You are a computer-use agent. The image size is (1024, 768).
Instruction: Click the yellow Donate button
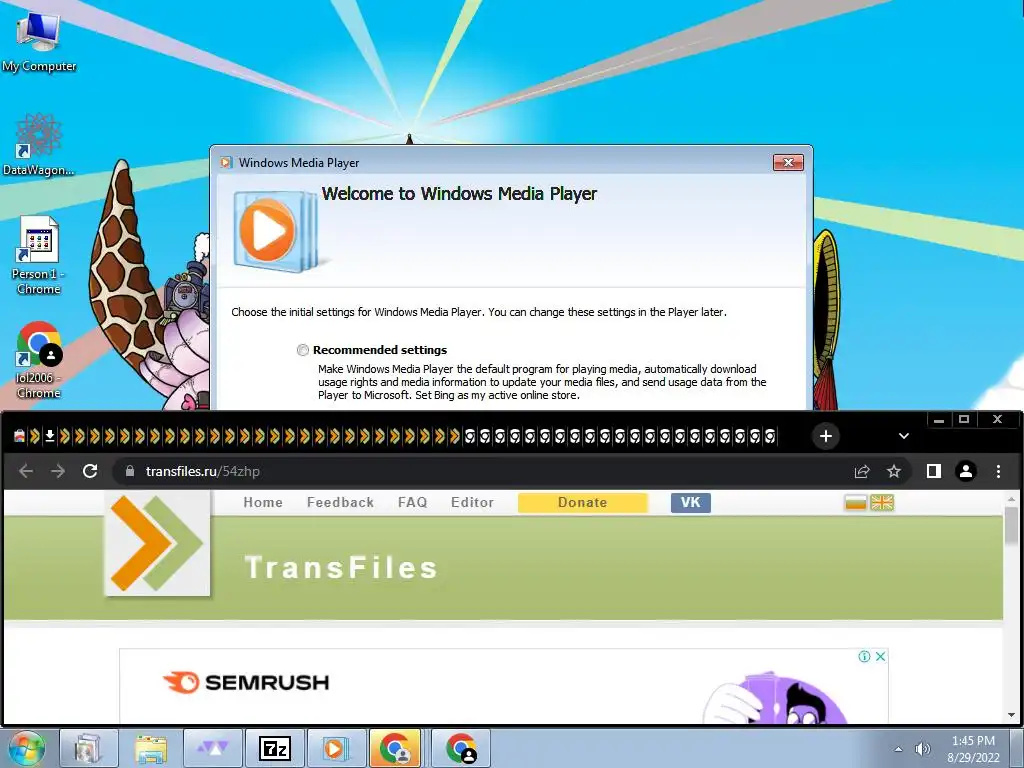[583, 502]
